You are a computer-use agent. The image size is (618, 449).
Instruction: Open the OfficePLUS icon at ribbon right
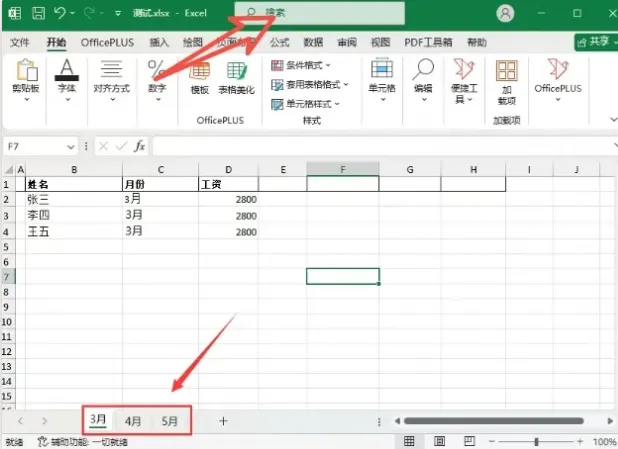click(x=558, y=80)
